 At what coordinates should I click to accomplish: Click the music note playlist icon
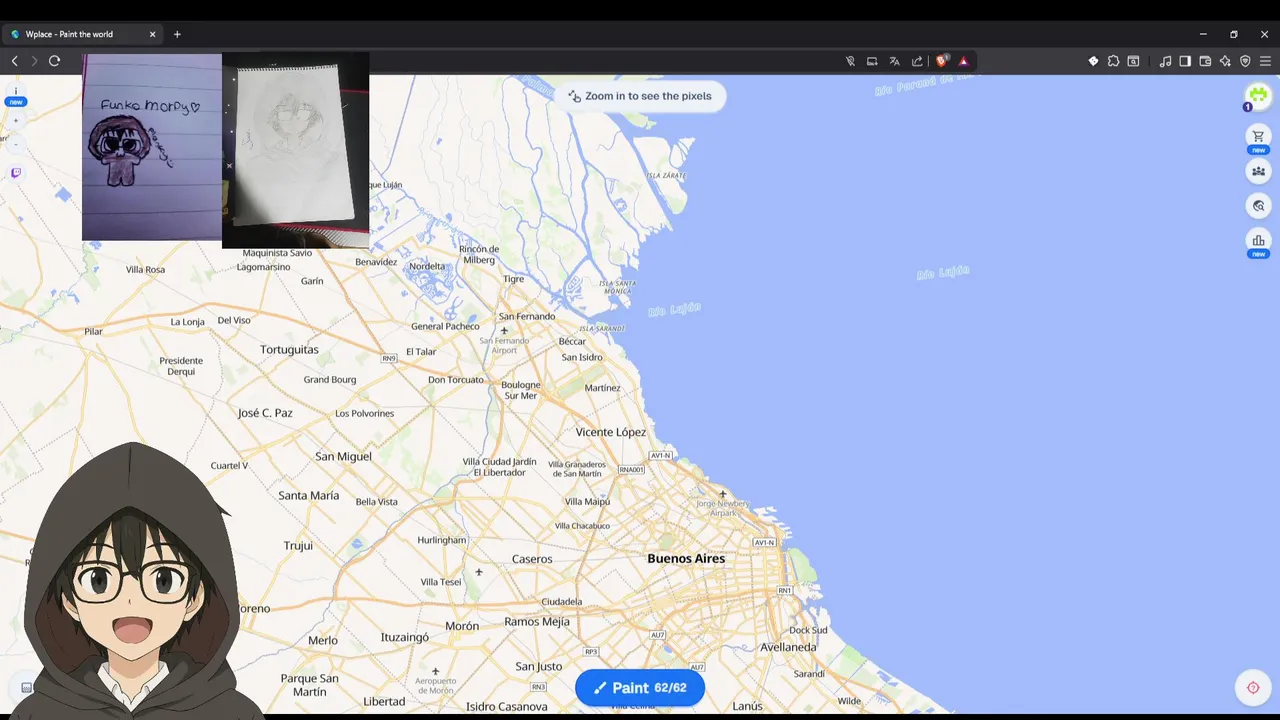[1165, 61]
